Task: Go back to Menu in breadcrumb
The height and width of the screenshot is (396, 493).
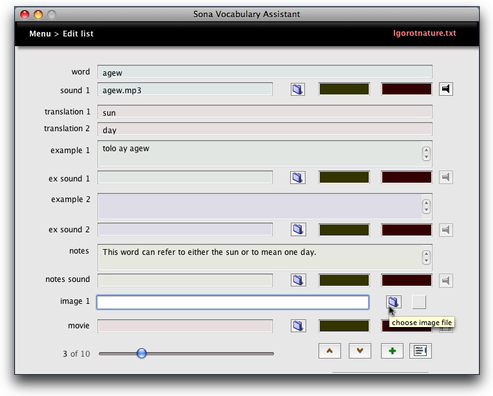Action: click(40, 34)
